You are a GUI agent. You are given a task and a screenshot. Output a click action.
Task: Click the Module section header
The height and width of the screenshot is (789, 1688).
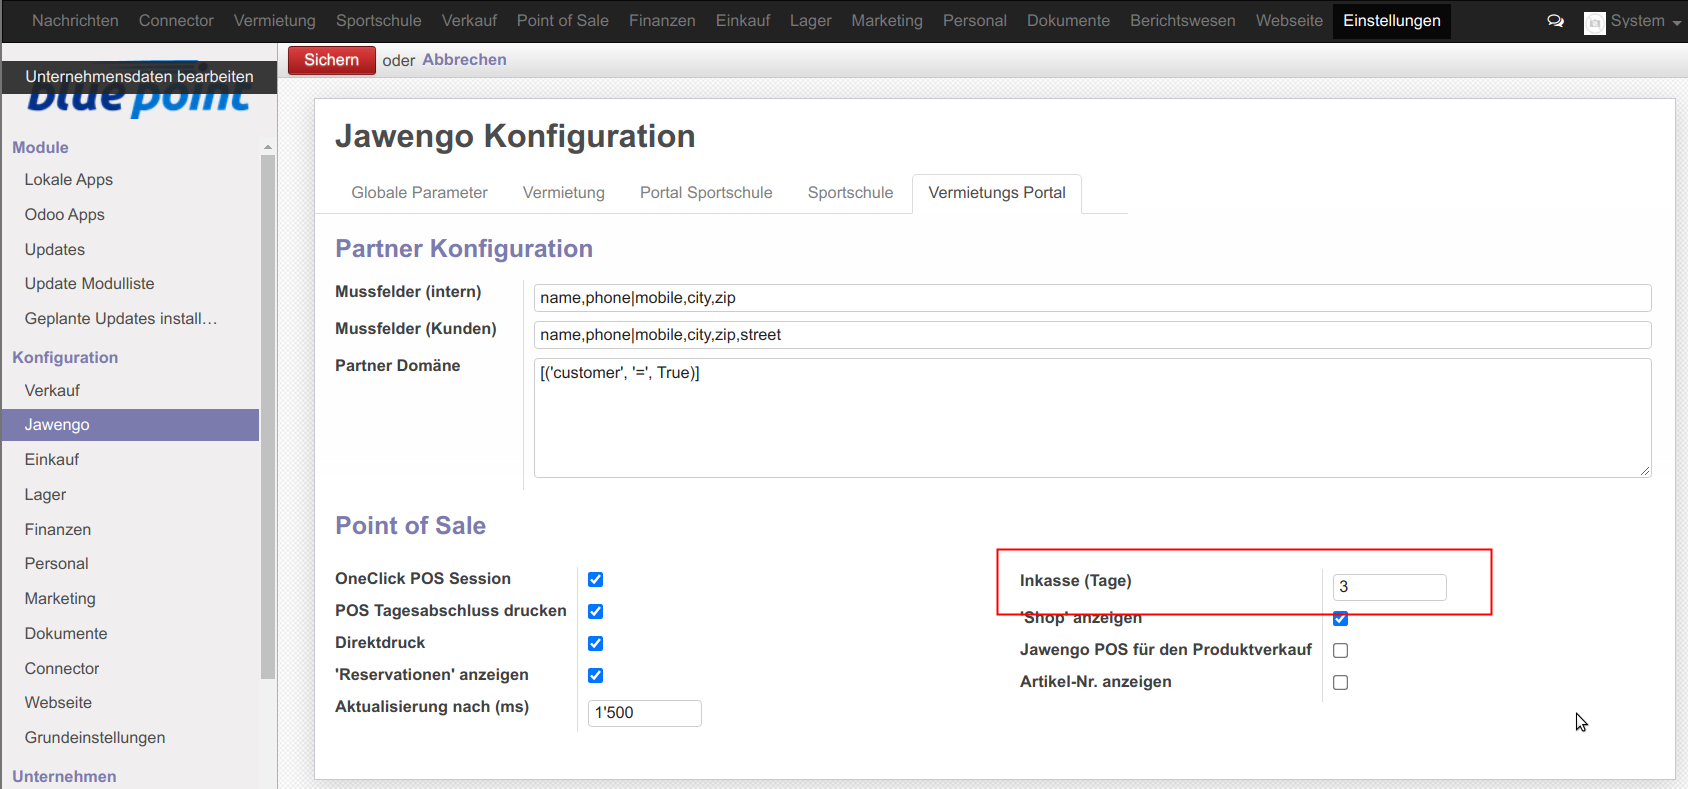click(x=40, y=148)
